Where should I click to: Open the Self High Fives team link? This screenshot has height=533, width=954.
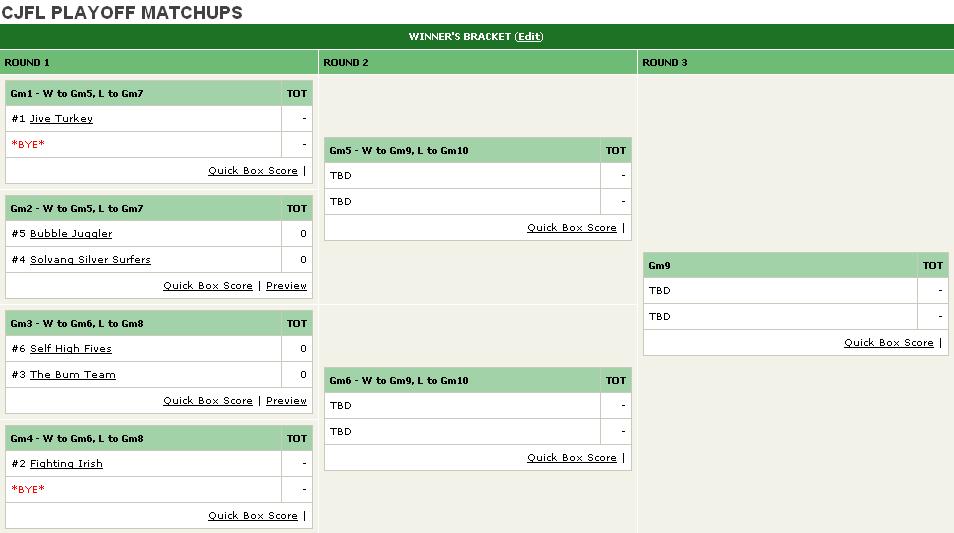71,349
